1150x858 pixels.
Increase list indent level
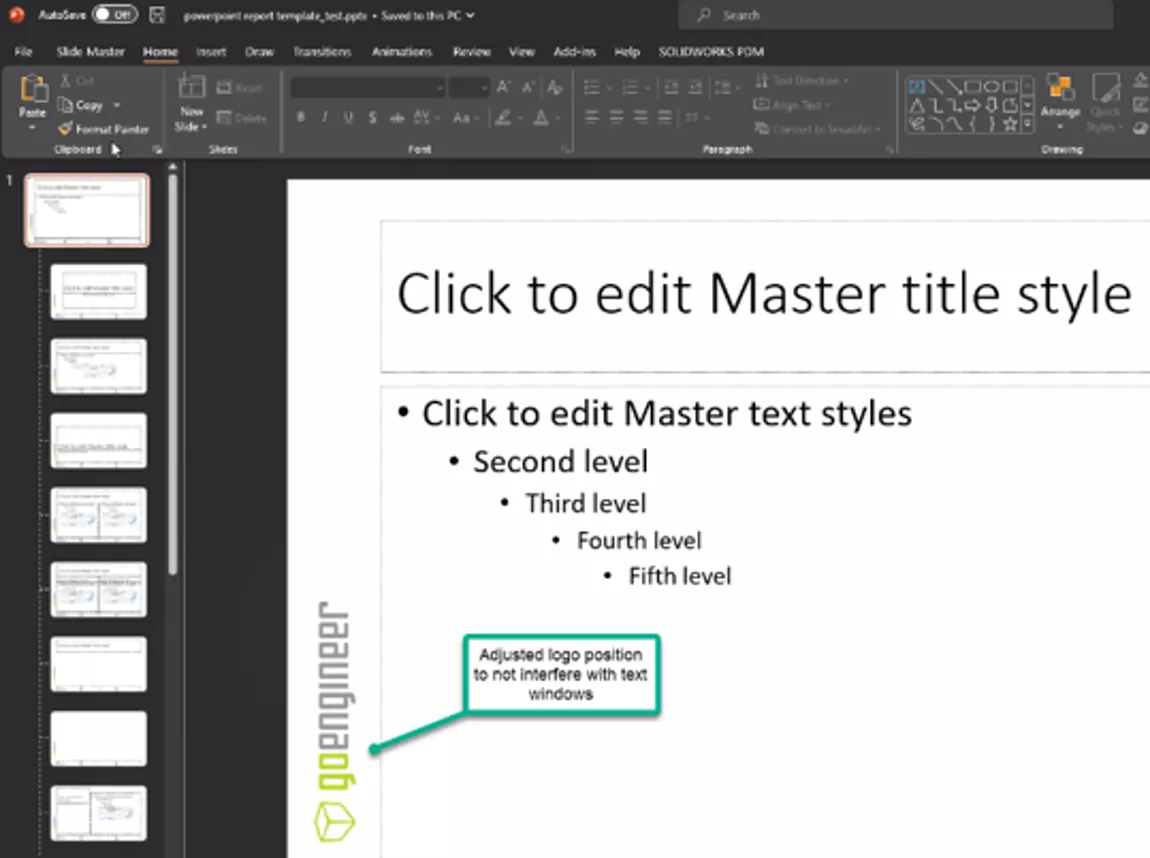pos(695,88)
